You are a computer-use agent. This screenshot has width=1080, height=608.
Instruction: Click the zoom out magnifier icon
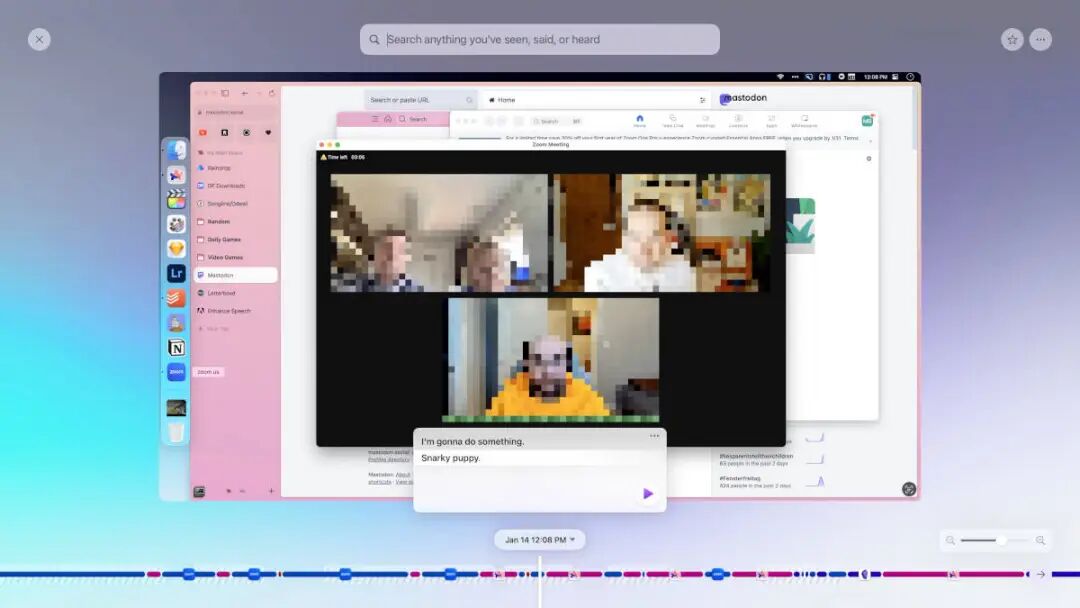click(x=951, y=541)
